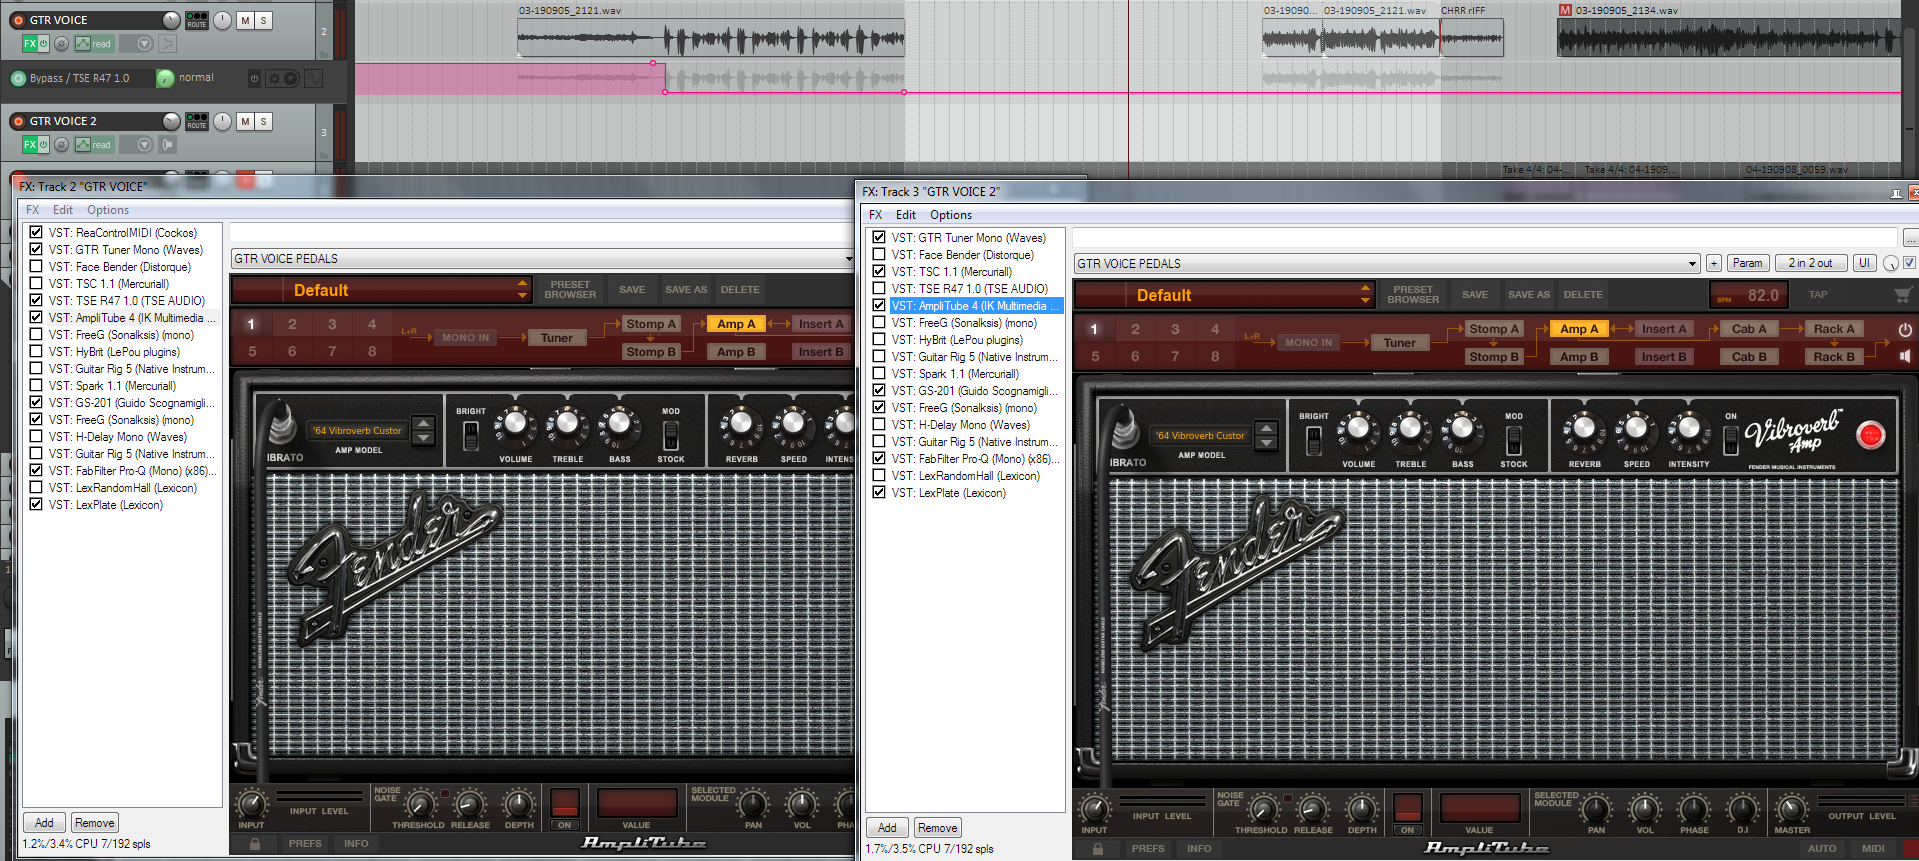Click Add button in Track 3 FX window
This screenshot has height=861, width=1919.
[887, 828]
